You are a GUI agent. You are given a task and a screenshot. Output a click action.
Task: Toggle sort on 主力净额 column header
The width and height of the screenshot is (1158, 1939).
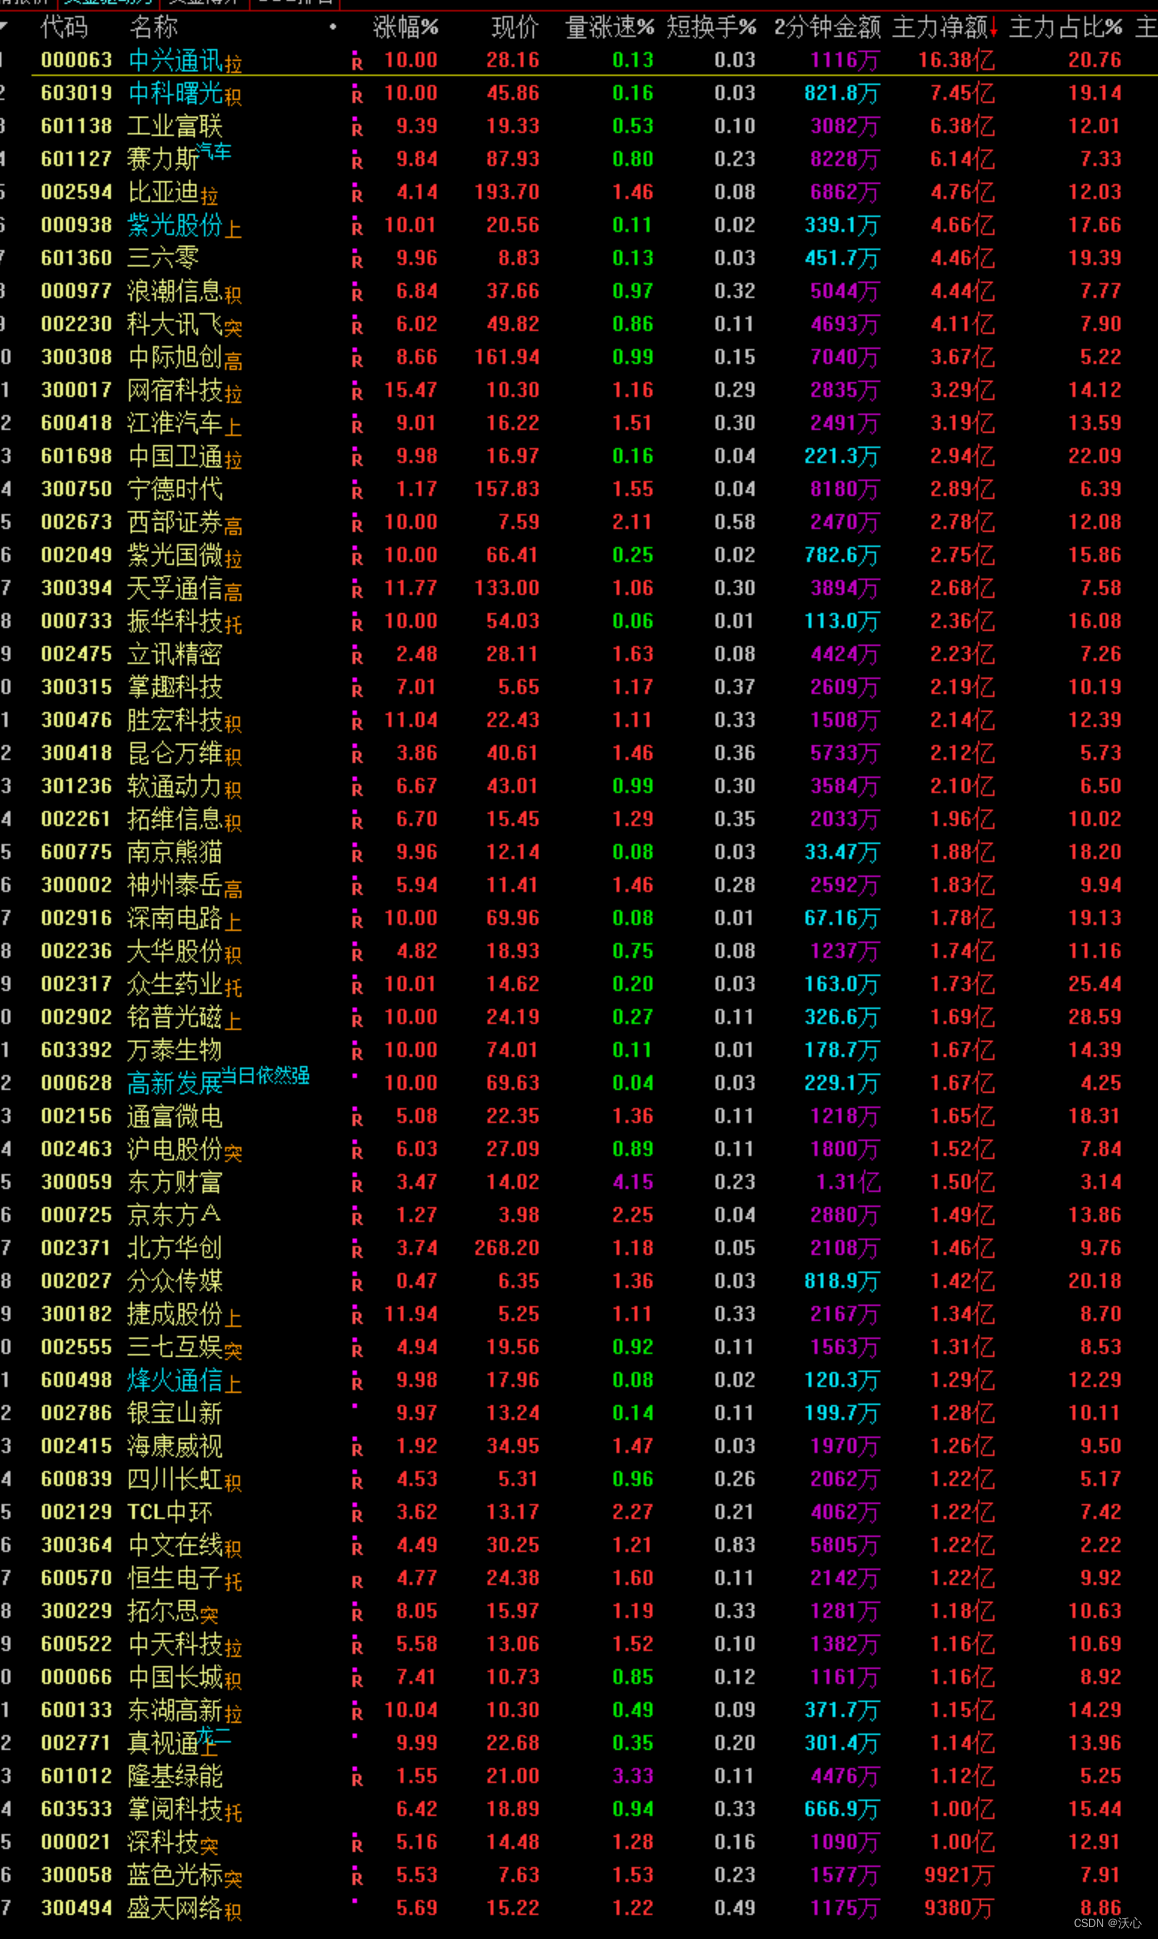945,27
